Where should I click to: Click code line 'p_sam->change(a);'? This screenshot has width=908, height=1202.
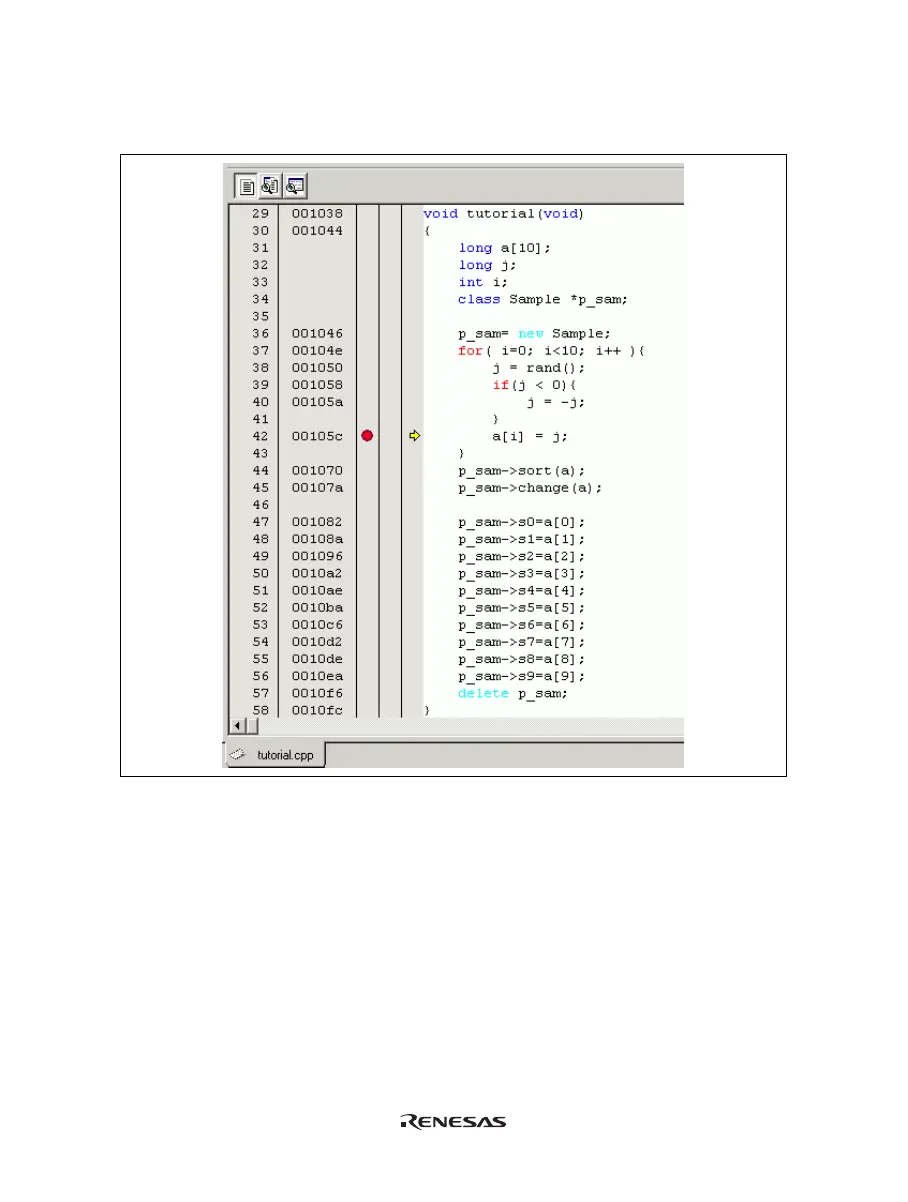(529, 488)
